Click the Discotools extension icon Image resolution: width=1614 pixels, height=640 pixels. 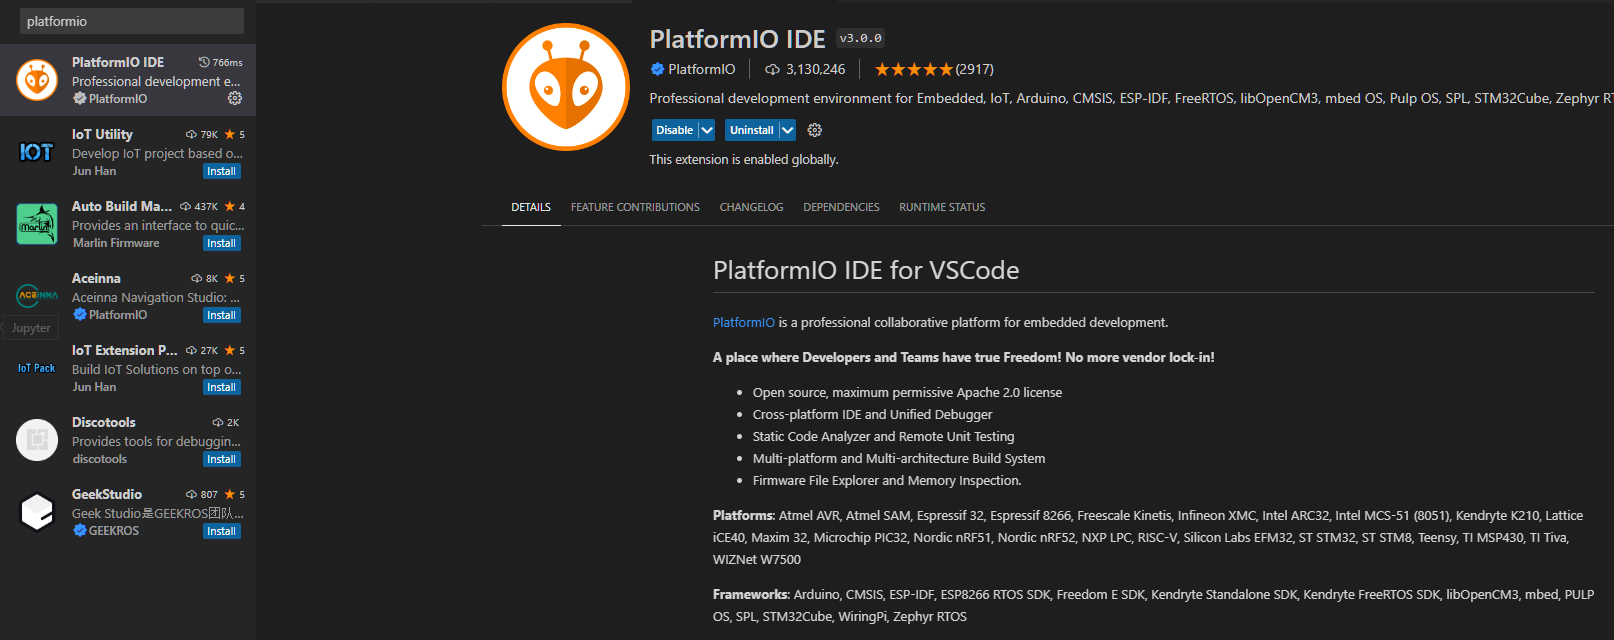[37, 440]
